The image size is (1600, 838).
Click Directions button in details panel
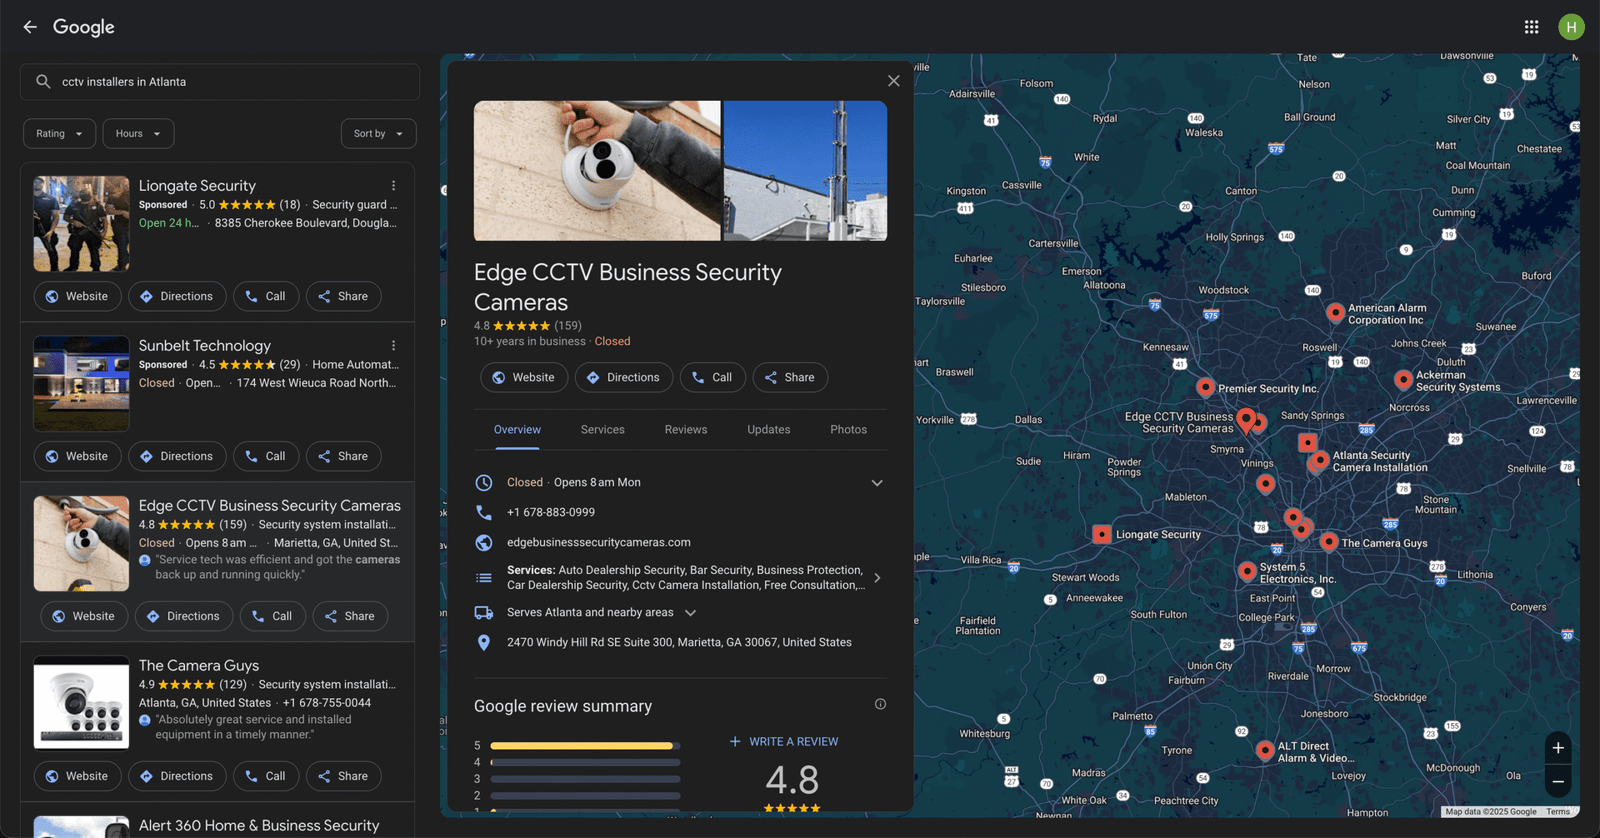624,378
